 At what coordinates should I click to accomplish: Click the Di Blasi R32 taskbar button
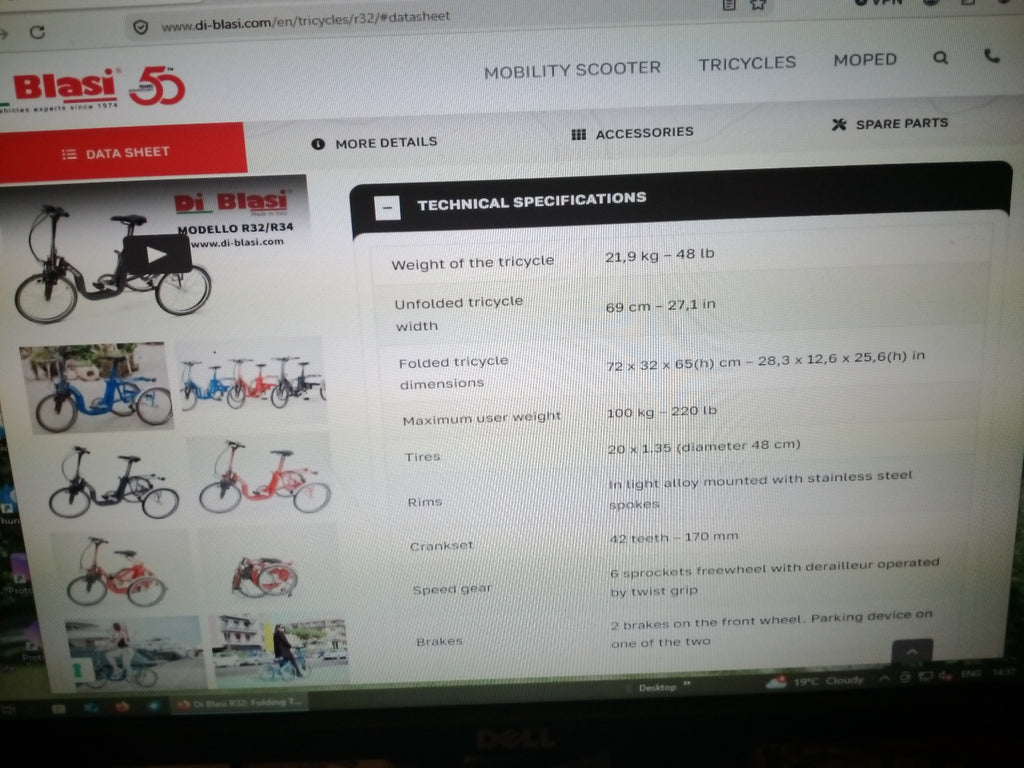[x=238, y=703]
